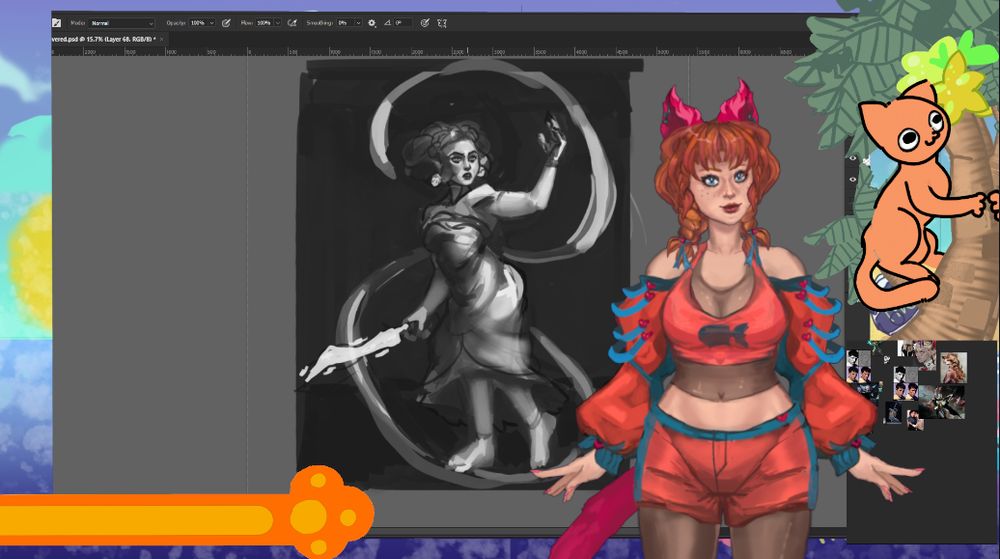
Task: Open smoothing options gear
Action: coord(372,23)
